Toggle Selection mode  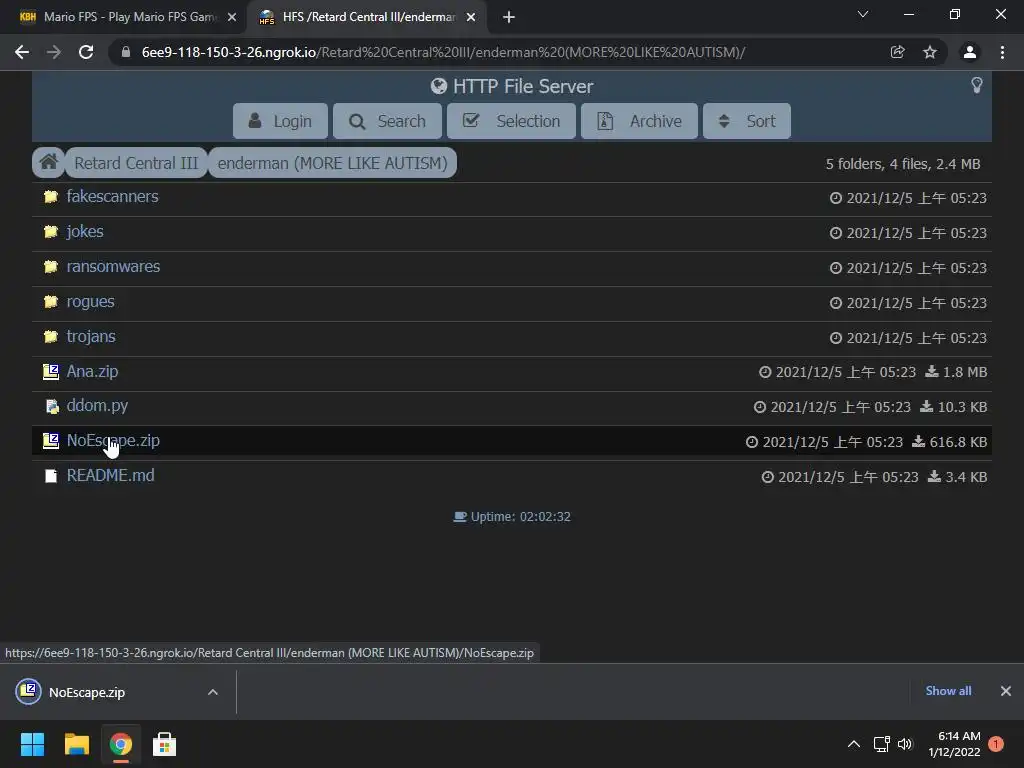click(511, 121)
